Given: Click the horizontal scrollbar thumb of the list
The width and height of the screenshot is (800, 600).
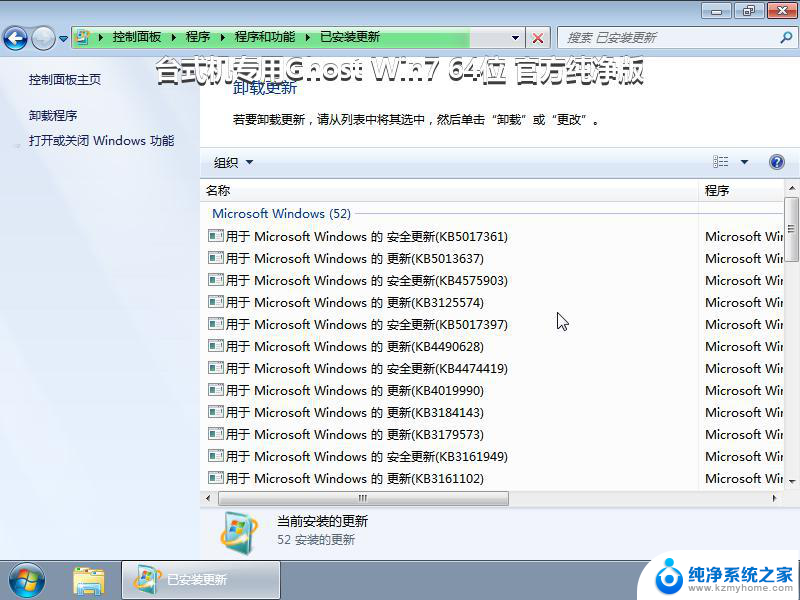Looking at the screenshot, I should point(363,498).
